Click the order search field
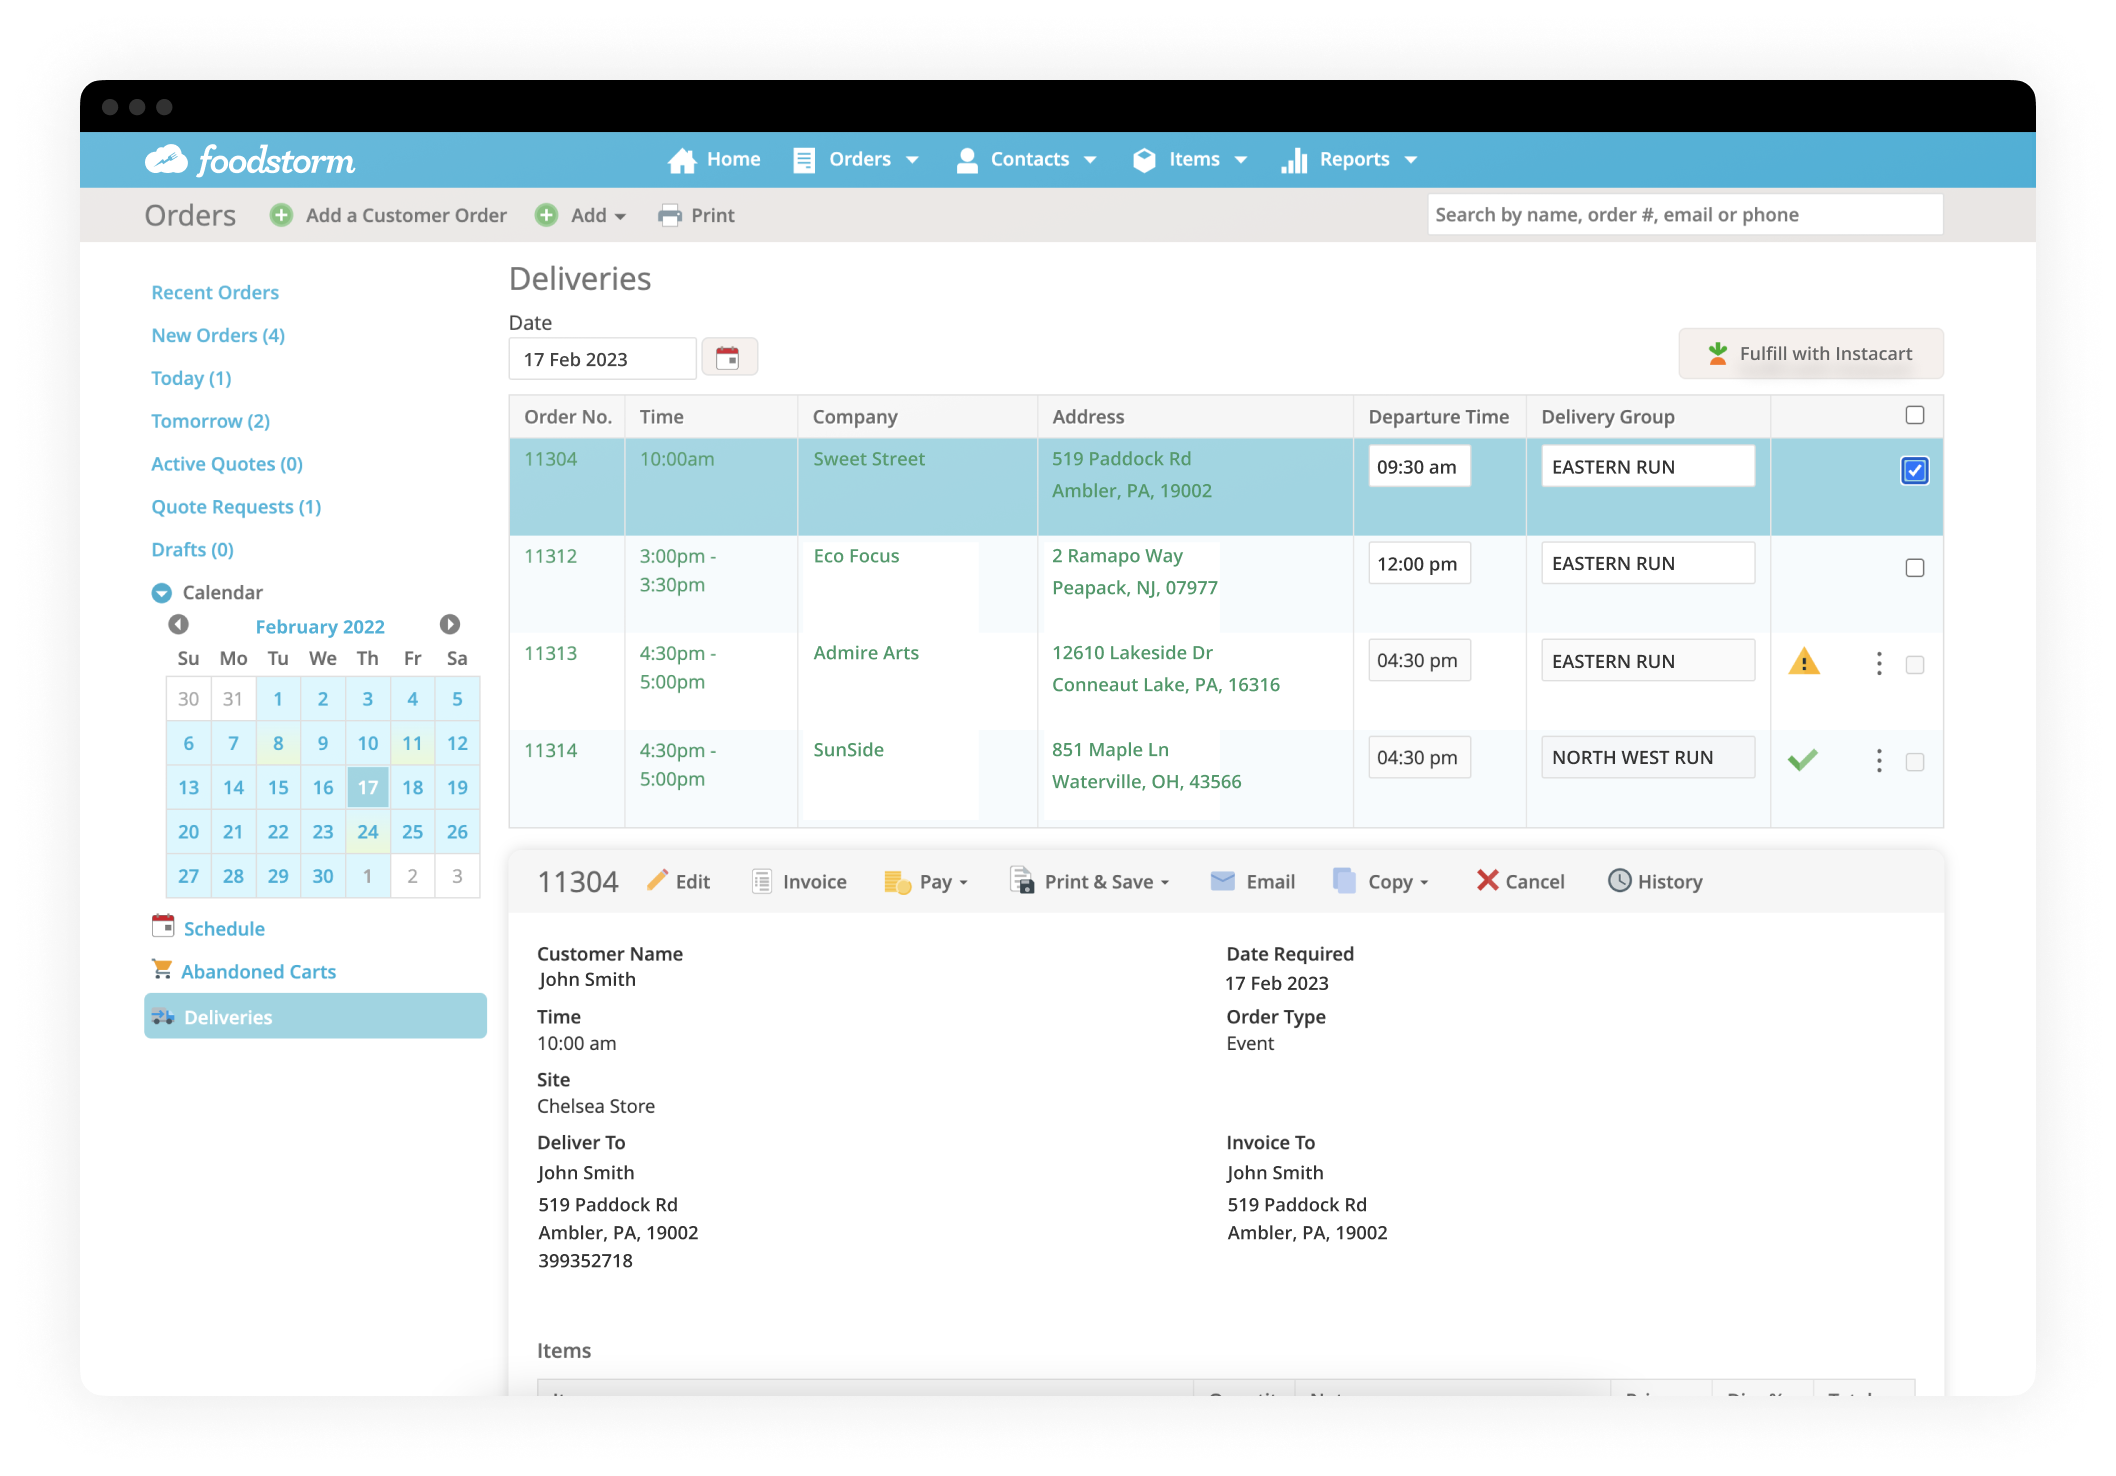The image size is (2116, 1476). pos(1684,215)
